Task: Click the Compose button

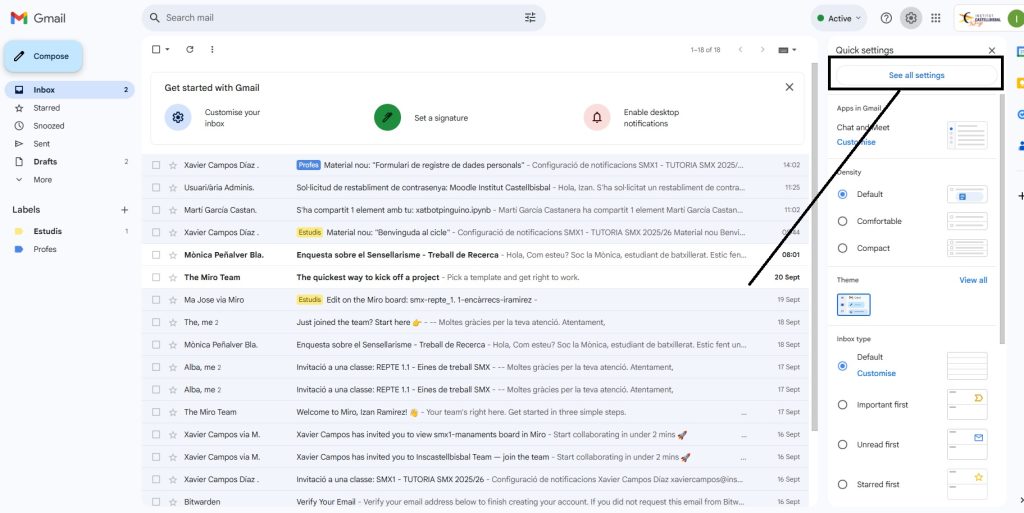Action: click(x=43, y=56)
